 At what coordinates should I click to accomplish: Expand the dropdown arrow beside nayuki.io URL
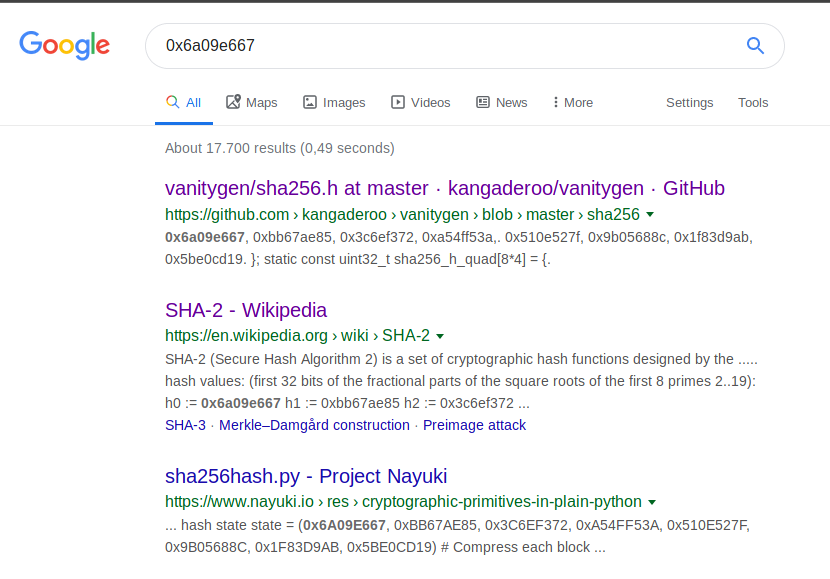[x=652, y=502]
